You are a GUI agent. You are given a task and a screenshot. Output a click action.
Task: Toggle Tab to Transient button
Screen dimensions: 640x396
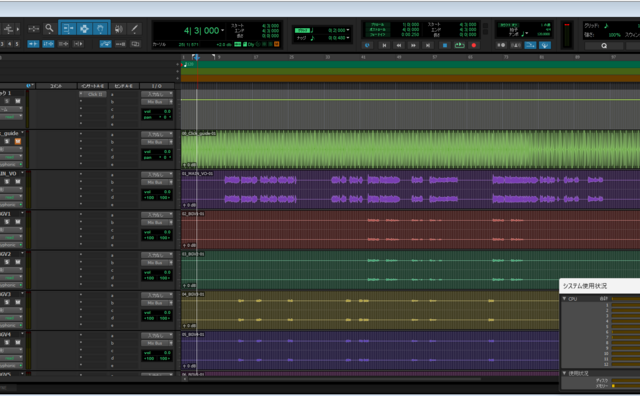33,44
